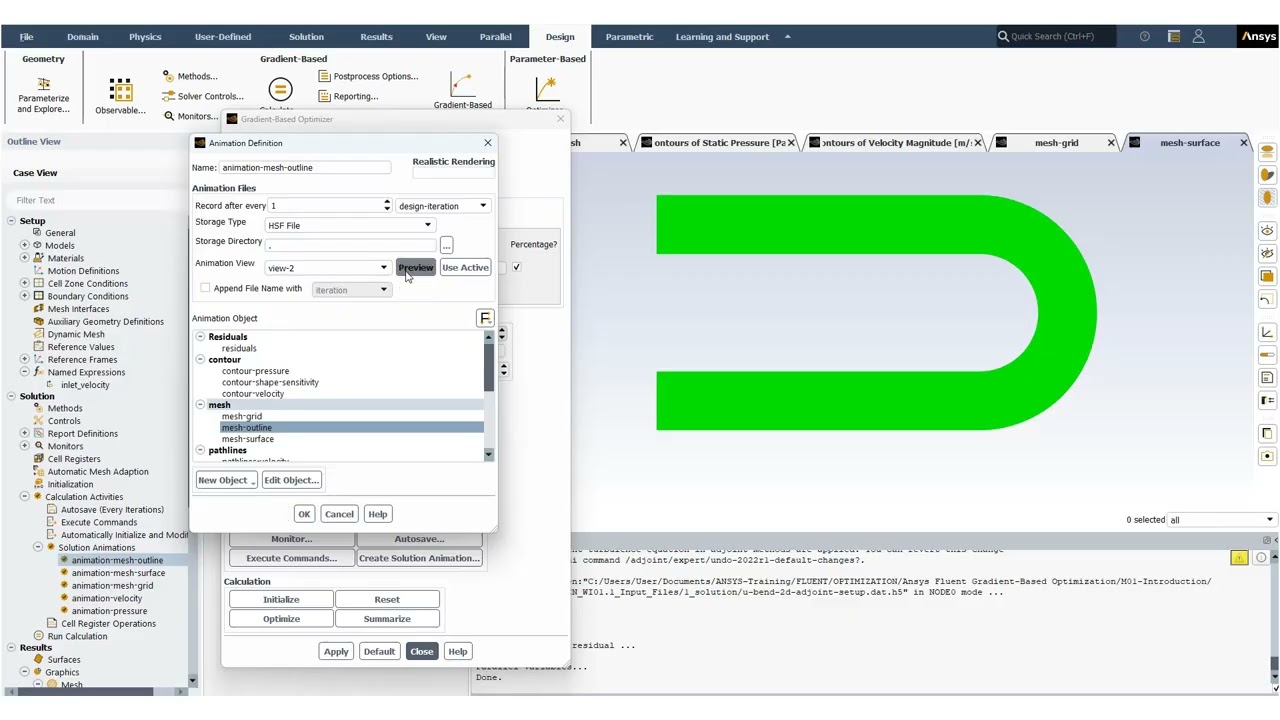Screen dimensions: 1280x720
Task: Click Apply in Gradient-Based Optimizer window
Action: 336,652
